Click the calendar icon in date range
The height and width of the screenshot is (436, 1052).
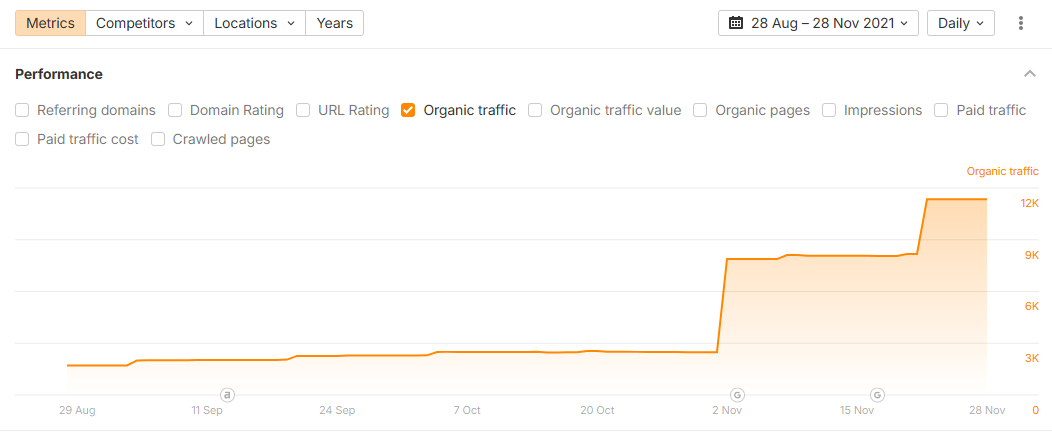pyautogui.click(x=736, y=23)
